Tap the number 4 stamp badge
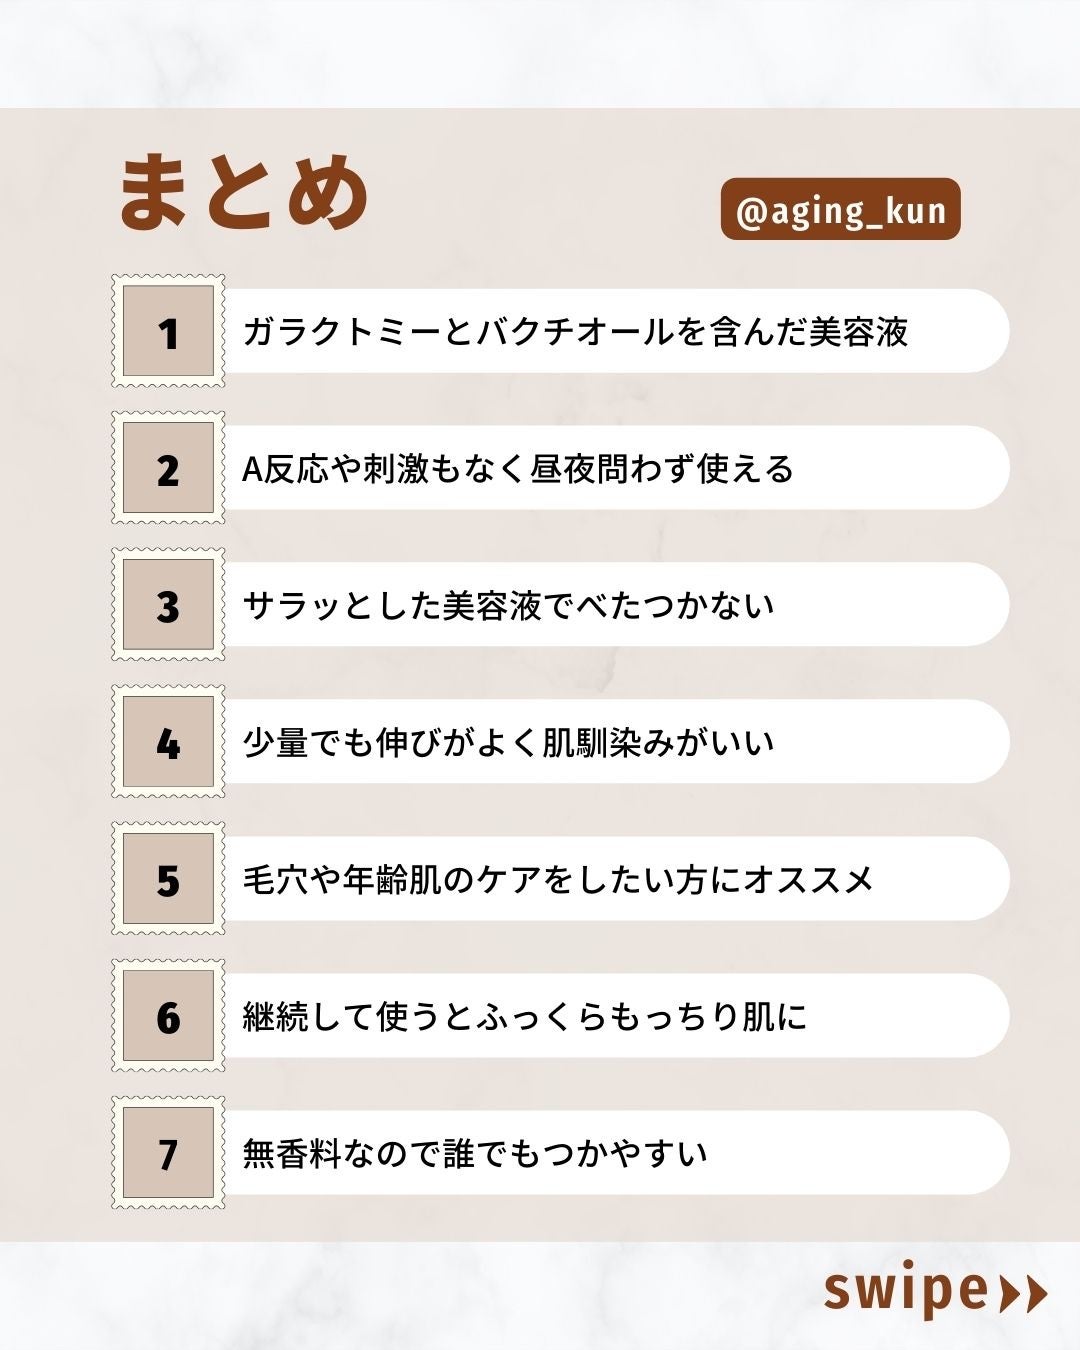 168,742
